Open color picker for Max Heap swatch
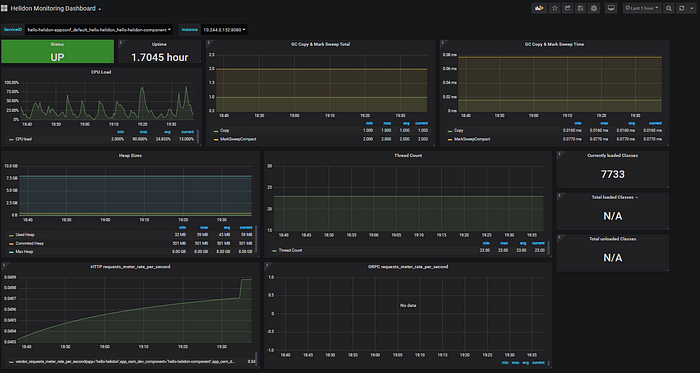The width and height of the screenshot is (700, 373). (11, 252)
